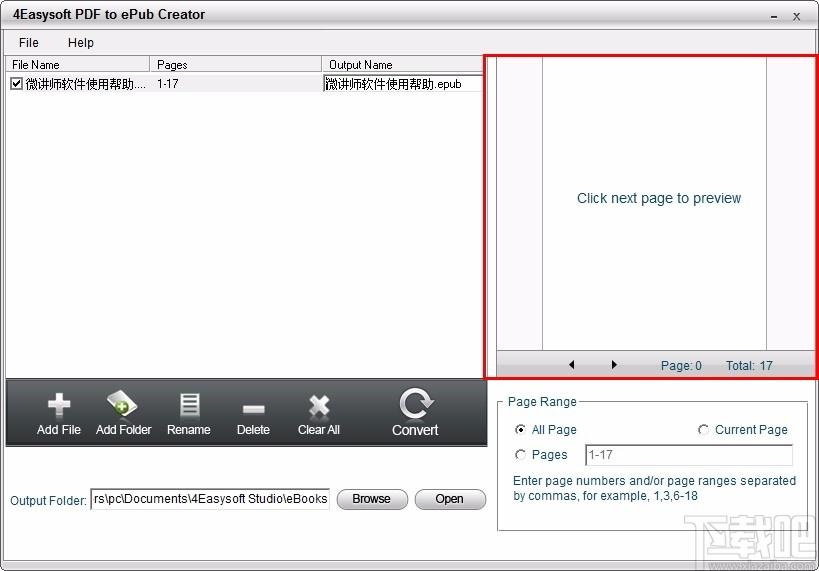
Task: Click the Add Folder icon
Action: [x=122, y=404]
